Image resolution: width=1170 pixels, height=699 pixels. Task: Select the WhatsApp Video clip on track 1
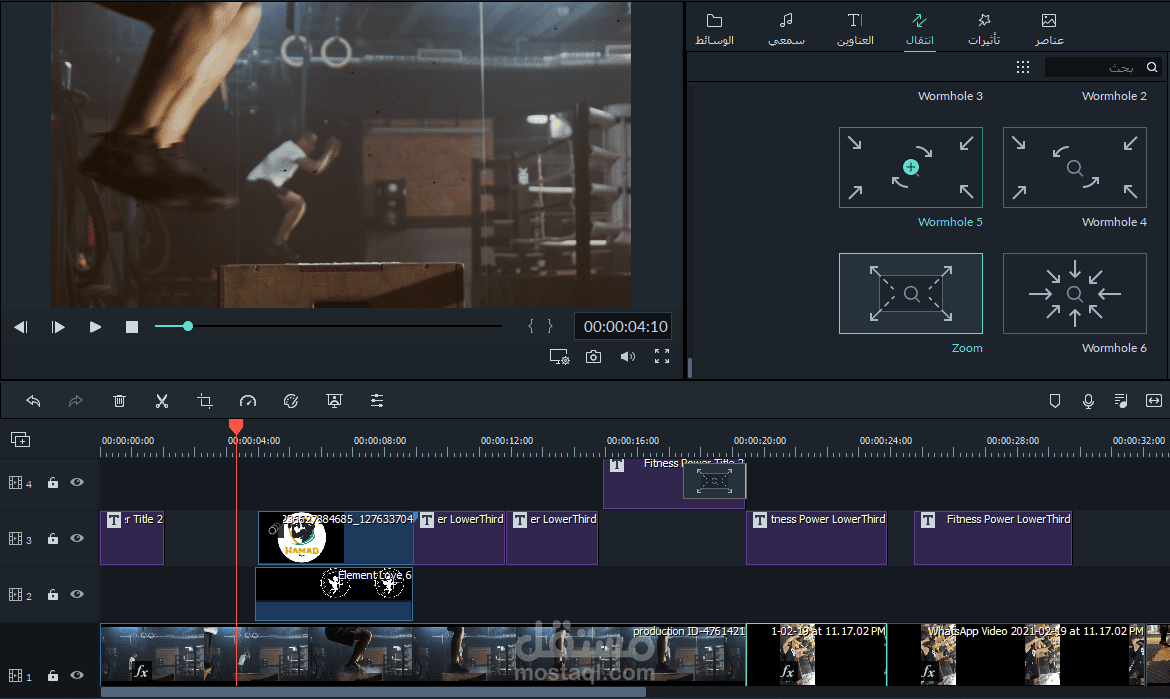coord(1015,653)
